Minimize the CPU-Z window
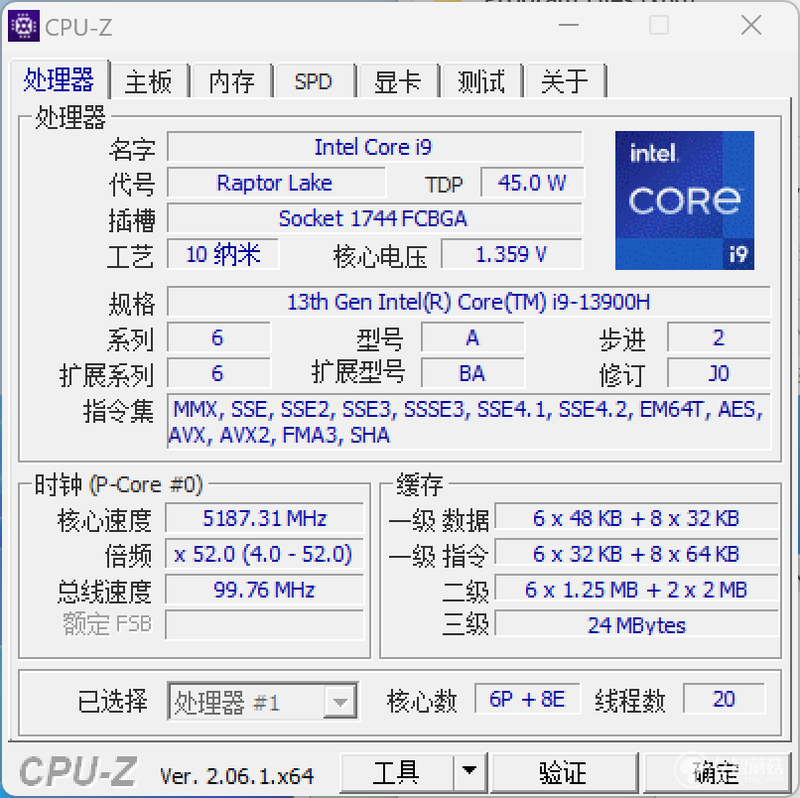 (x=568, y=24)
